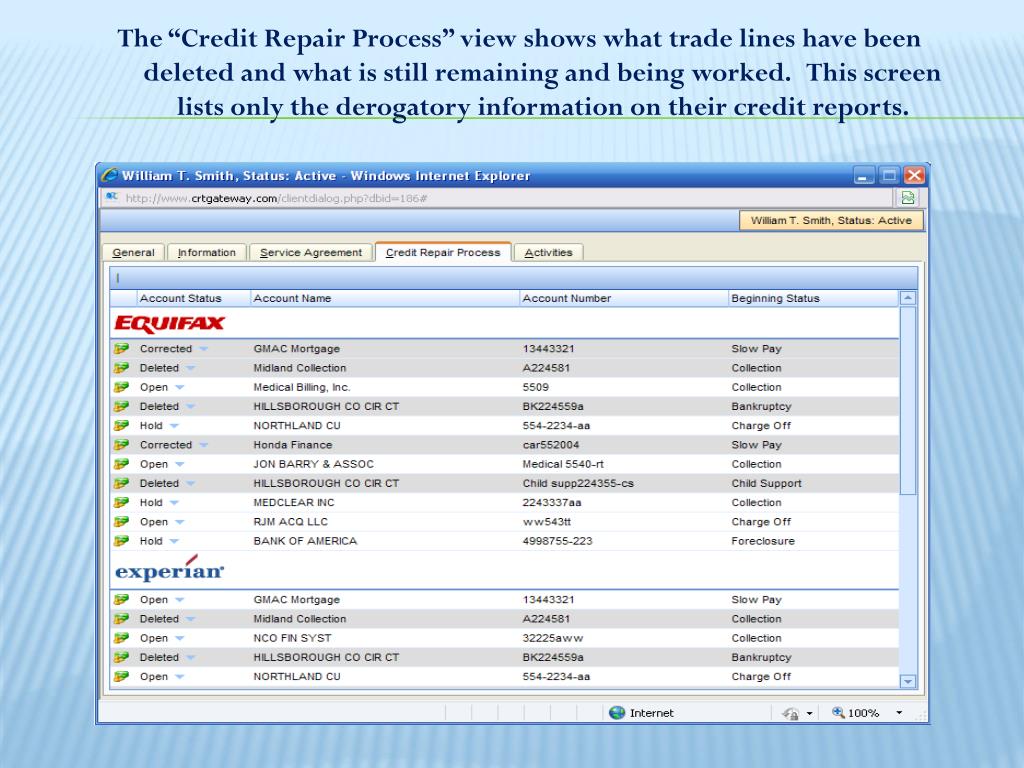Sort by Account Name column header
The image size is (1024, 768).
[385, 298]
